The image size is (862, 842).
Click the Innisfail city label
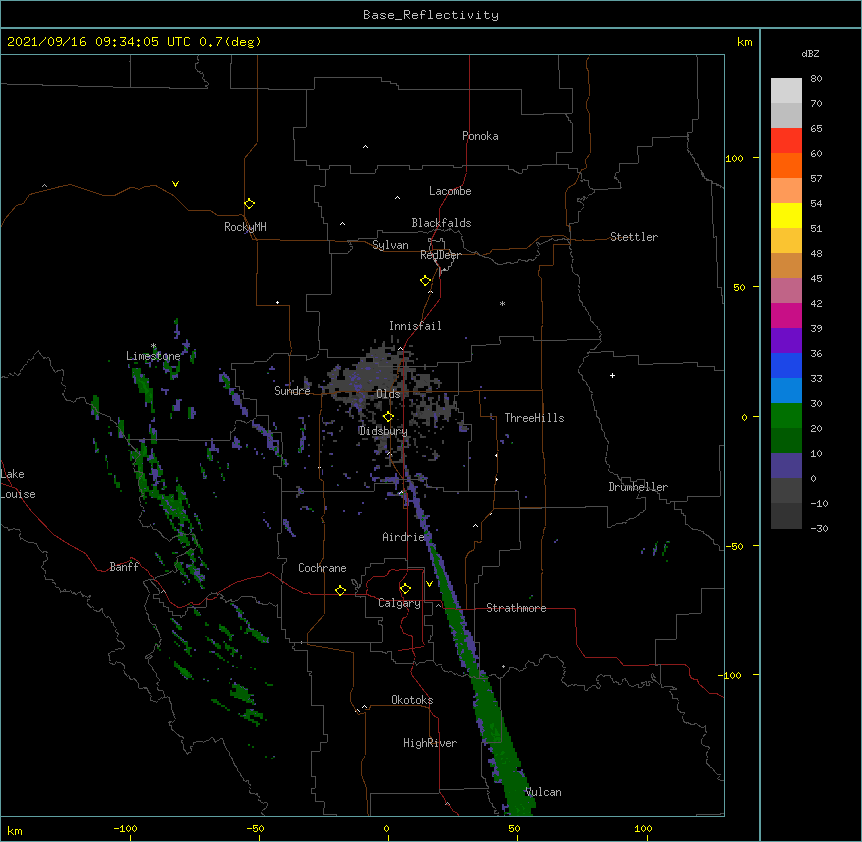coord(415,326)
